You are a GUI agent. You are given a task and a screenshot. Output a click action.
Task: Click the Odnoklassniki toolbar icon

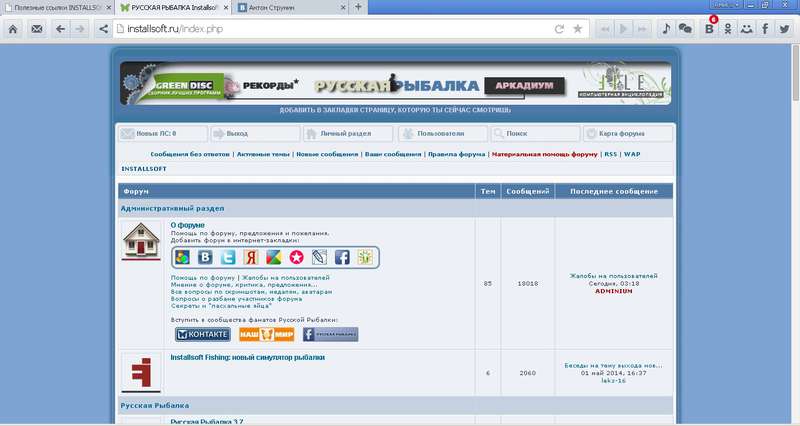728,29
